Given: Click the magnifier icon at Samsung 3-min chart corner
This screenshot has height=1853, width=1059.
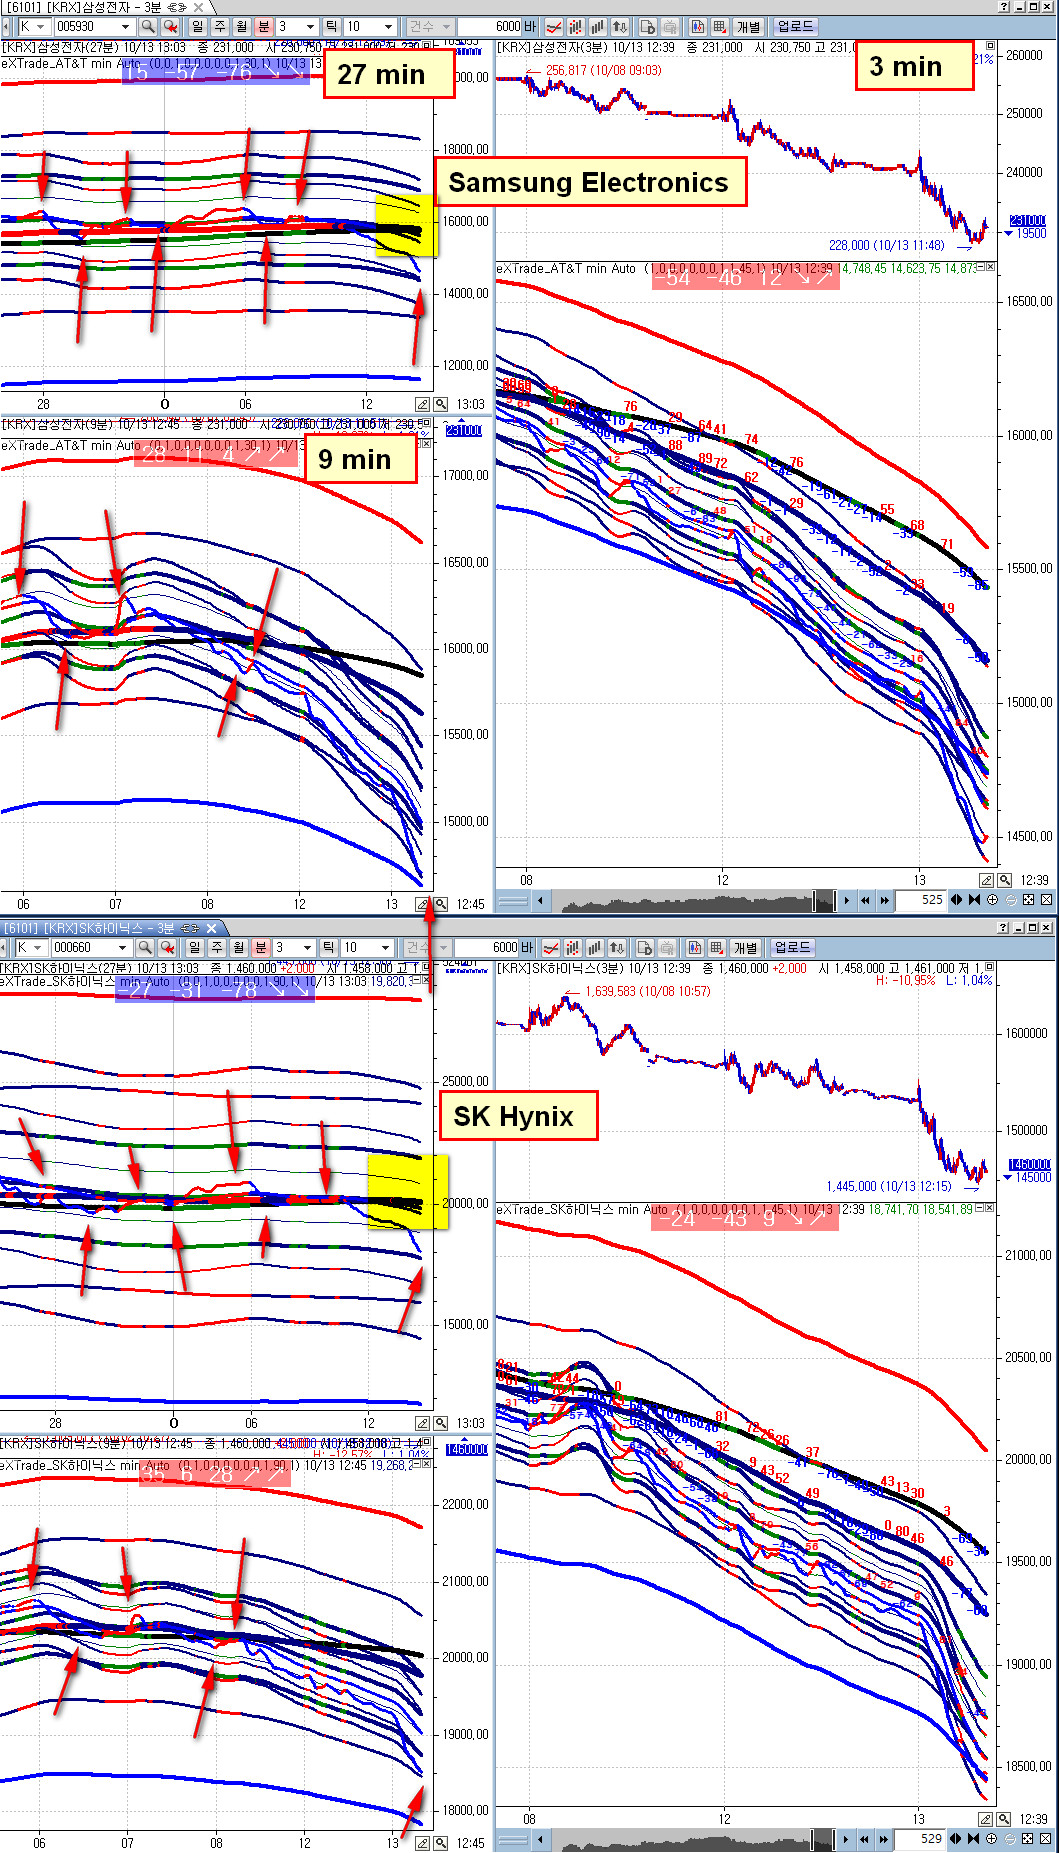Looking at the screenshot, I should (1004, 880).
